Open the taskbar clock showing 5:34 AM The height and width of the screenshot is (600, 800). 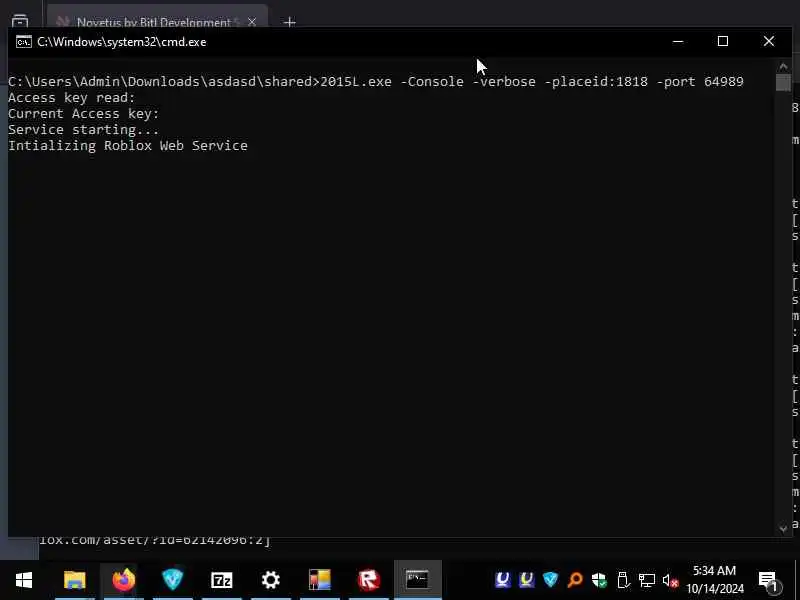coord(714,580)
